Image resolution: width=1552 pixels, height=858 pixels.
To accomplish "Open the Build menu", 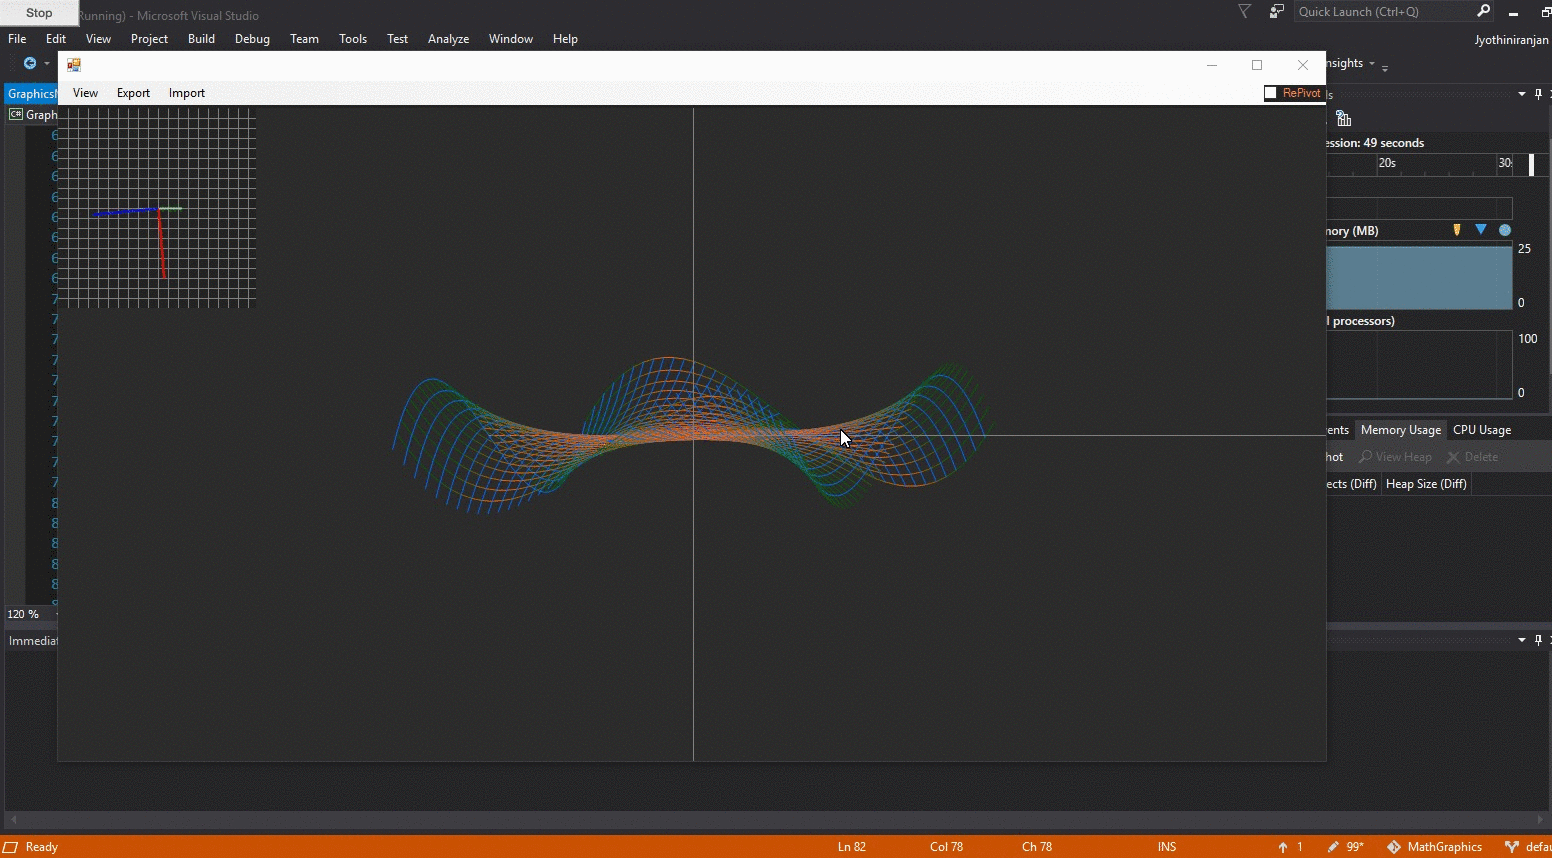I will (x=201, y=39).
